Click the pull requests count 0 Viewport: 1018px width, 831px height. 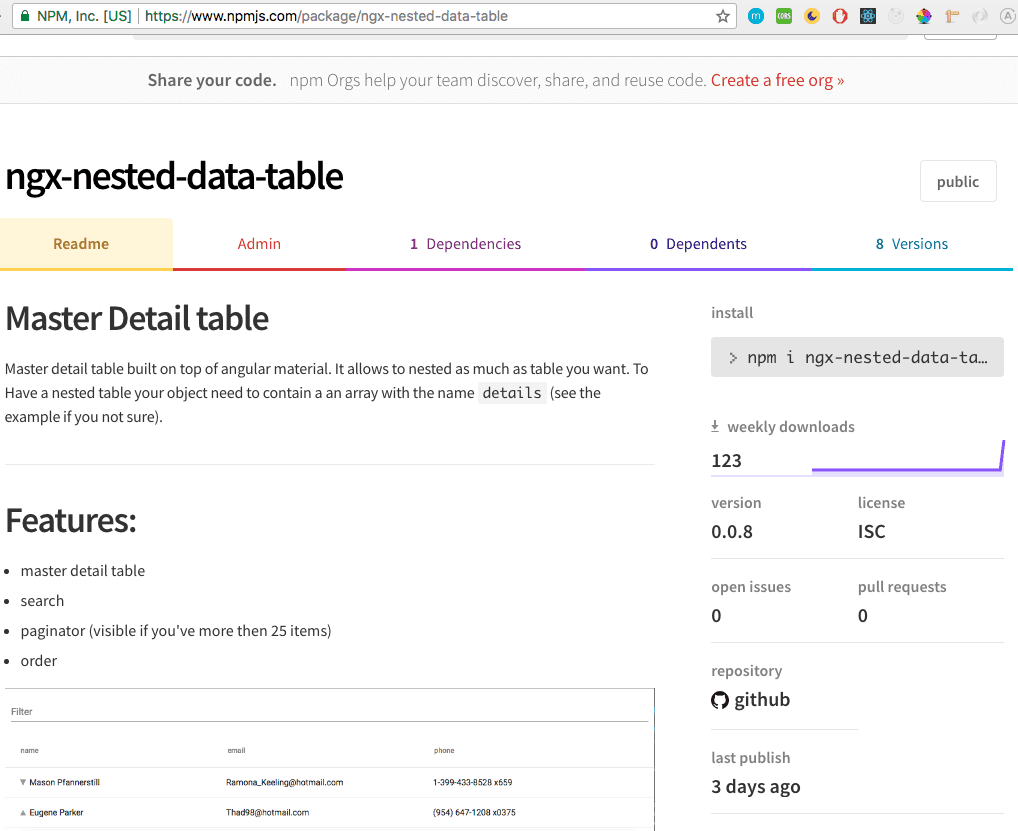point(863,616)
